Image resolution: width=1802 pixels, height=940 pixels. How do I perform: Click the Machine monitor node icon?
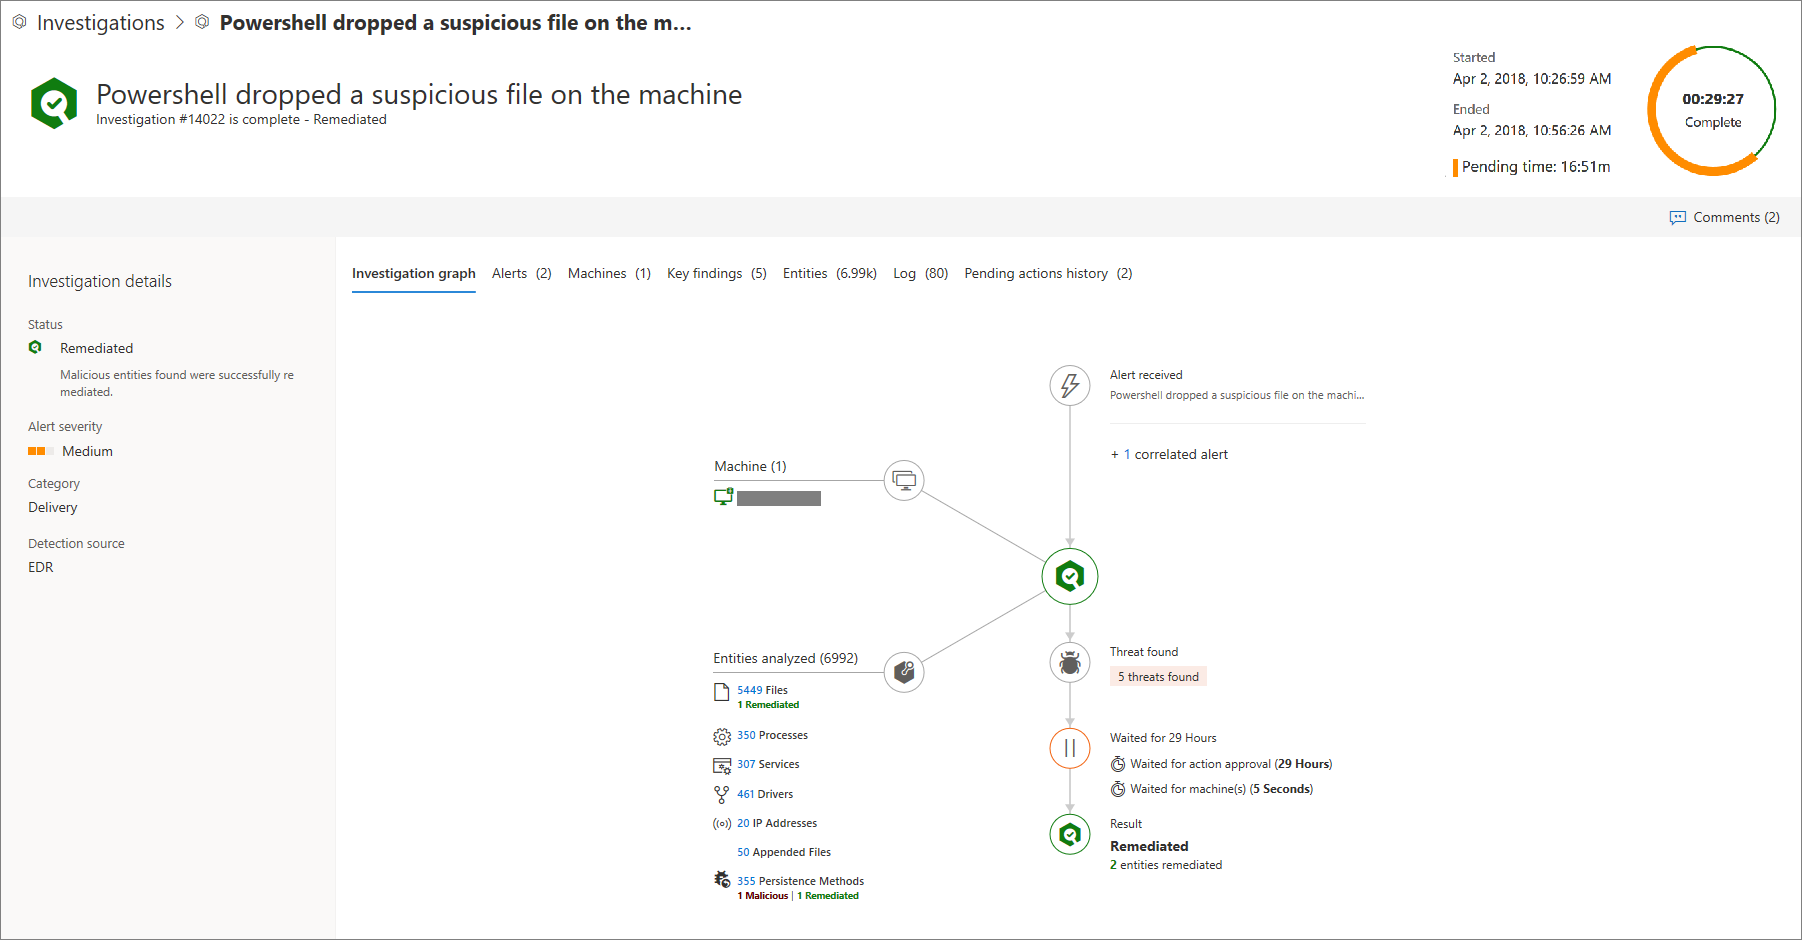pos(904,481)
